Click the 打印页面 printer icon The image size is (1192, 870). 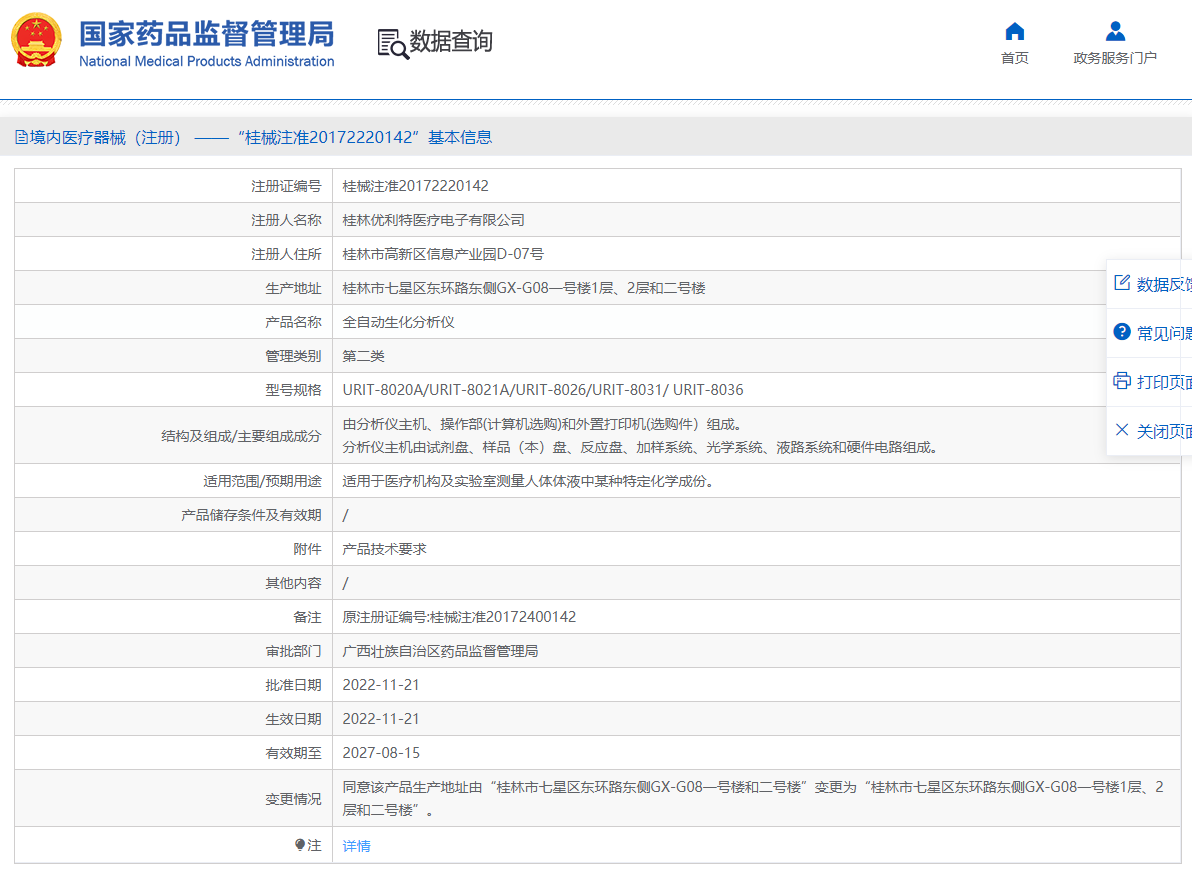pos(1122,381)
